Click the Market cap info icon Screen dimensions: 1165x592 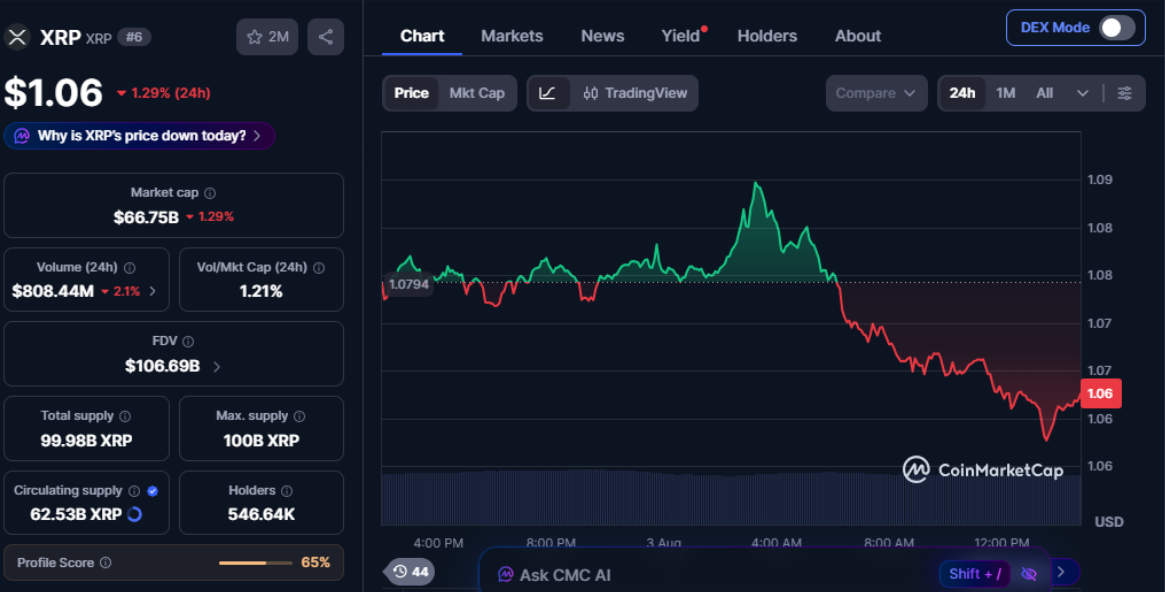210,193
